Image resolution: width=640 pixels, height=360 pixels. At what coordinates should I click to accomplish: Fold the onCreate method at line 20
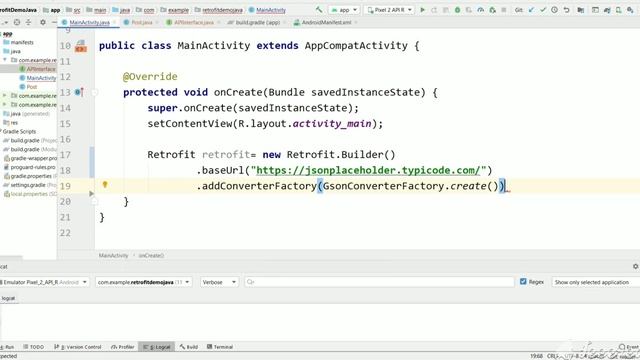pos(94,202)
